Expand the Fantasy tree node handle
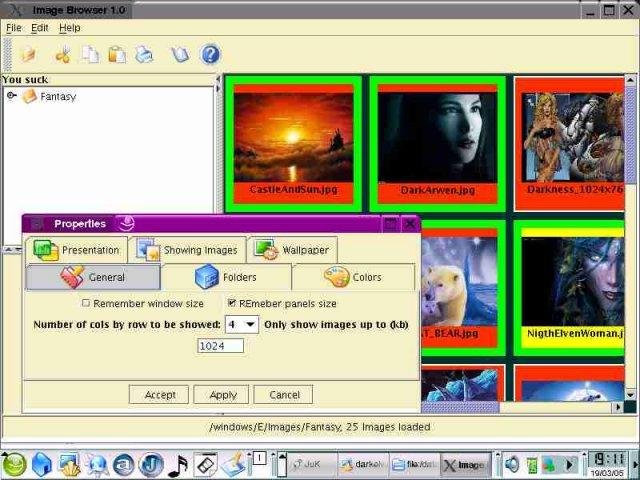The image size is (640, 480). click(x=11, y=96)
